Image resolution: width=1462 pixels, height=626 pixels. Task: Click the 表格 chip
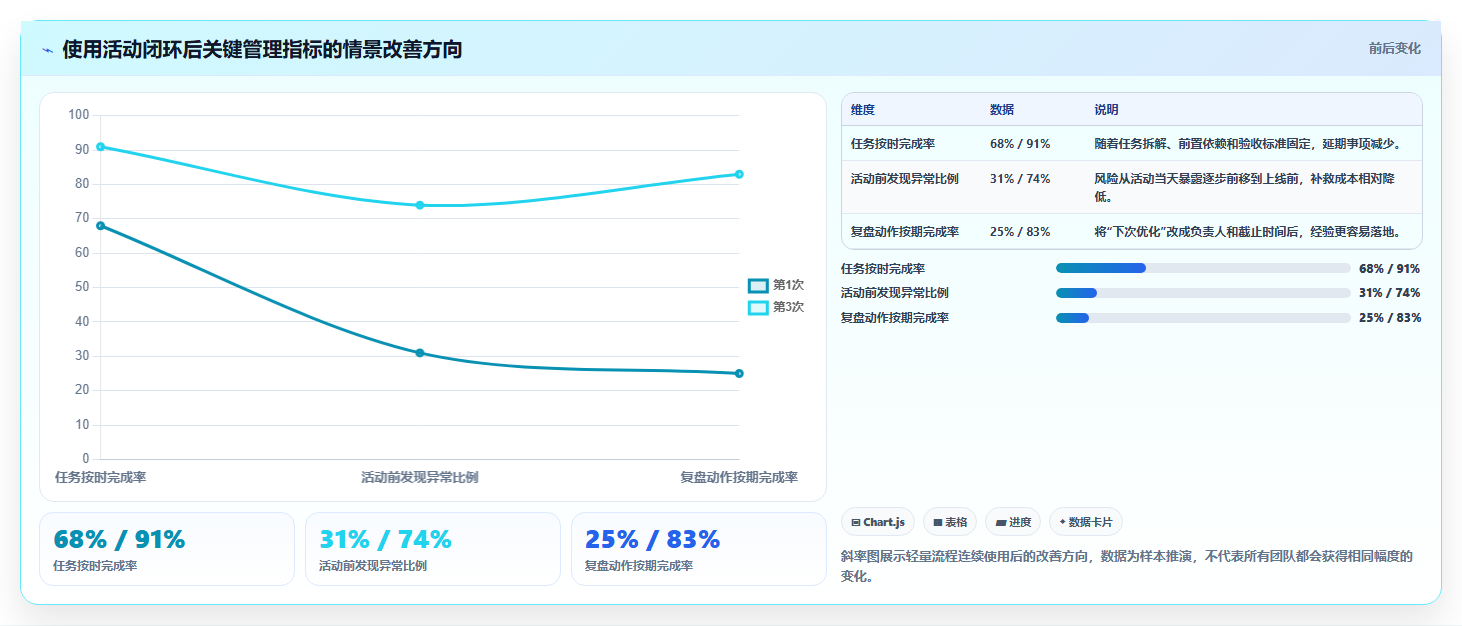click(950, 522)
